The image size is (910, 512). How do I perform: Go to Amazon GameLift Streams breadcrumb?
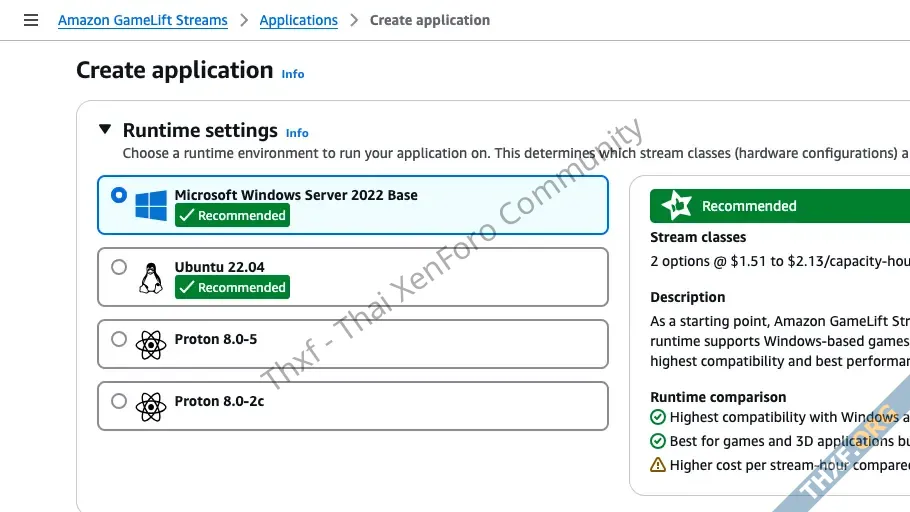pyautogui.click(x=143, y=20)
